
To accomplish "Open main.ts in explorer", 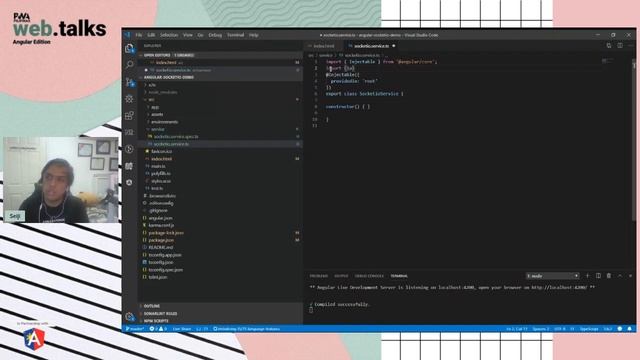I will pos(220,166).
